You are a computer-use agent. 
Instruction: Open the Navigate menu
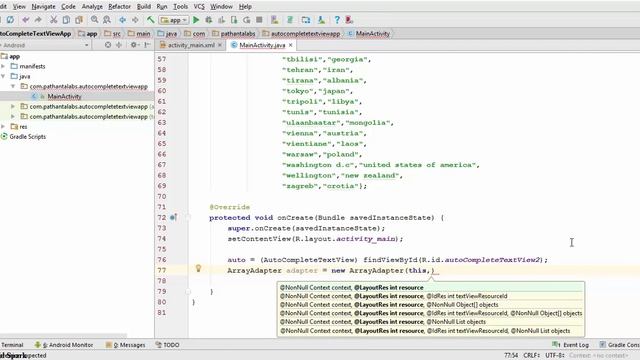pos(43,7)
